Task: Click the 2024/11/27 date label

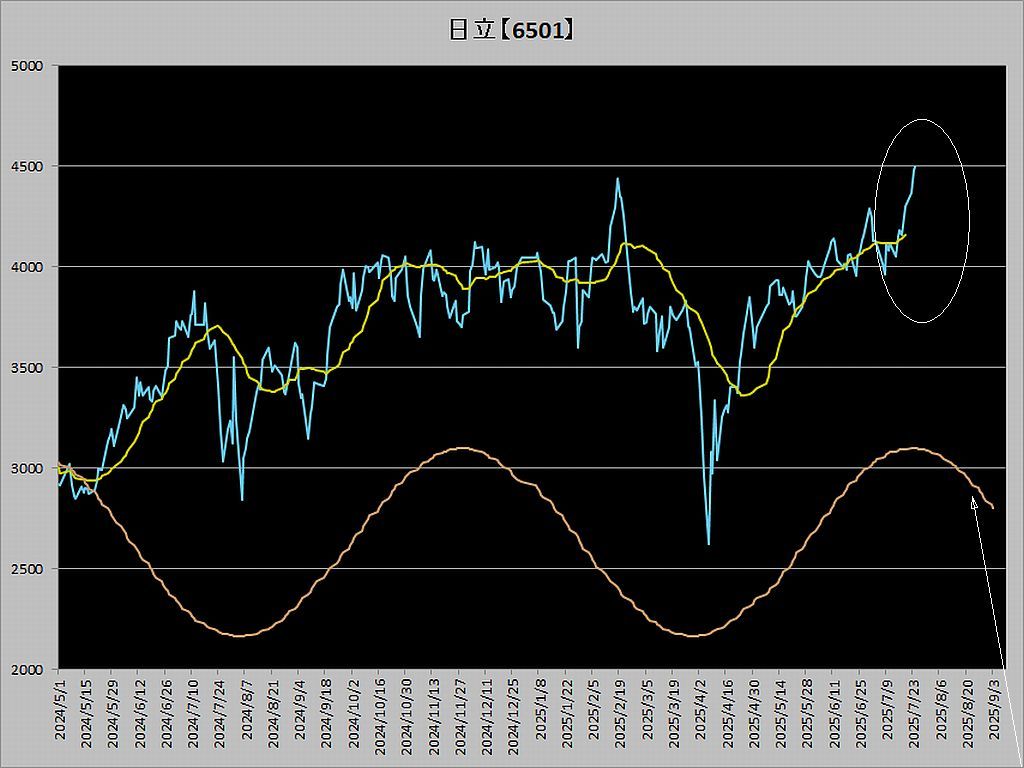Action: coord(459,710)
